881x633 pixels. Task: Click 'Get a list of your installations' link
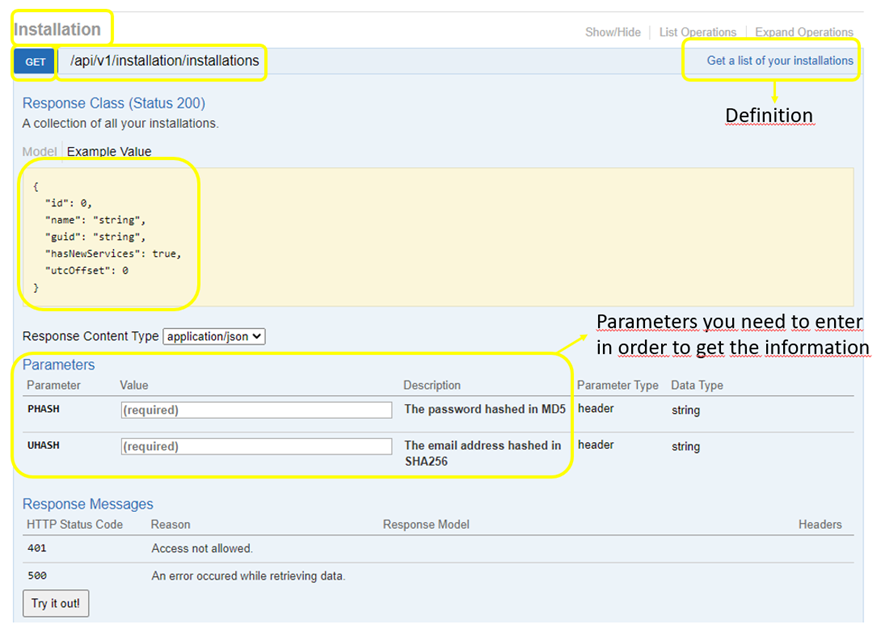(x=779, y=61)
